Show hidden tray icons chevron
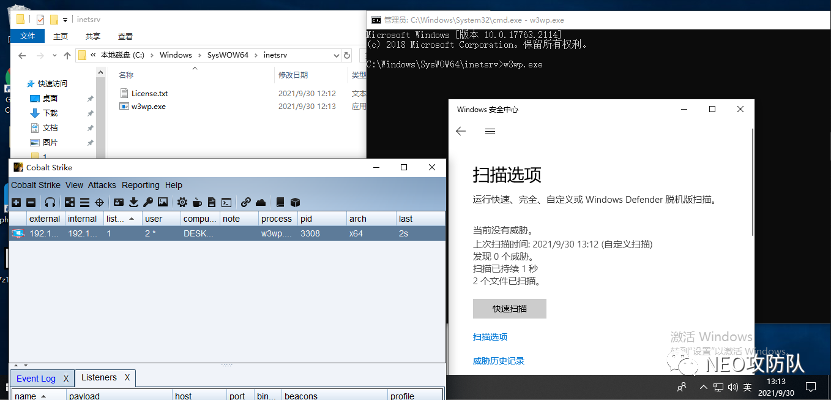The height and width of the screenshot is (400, 832). coord(704,387)
